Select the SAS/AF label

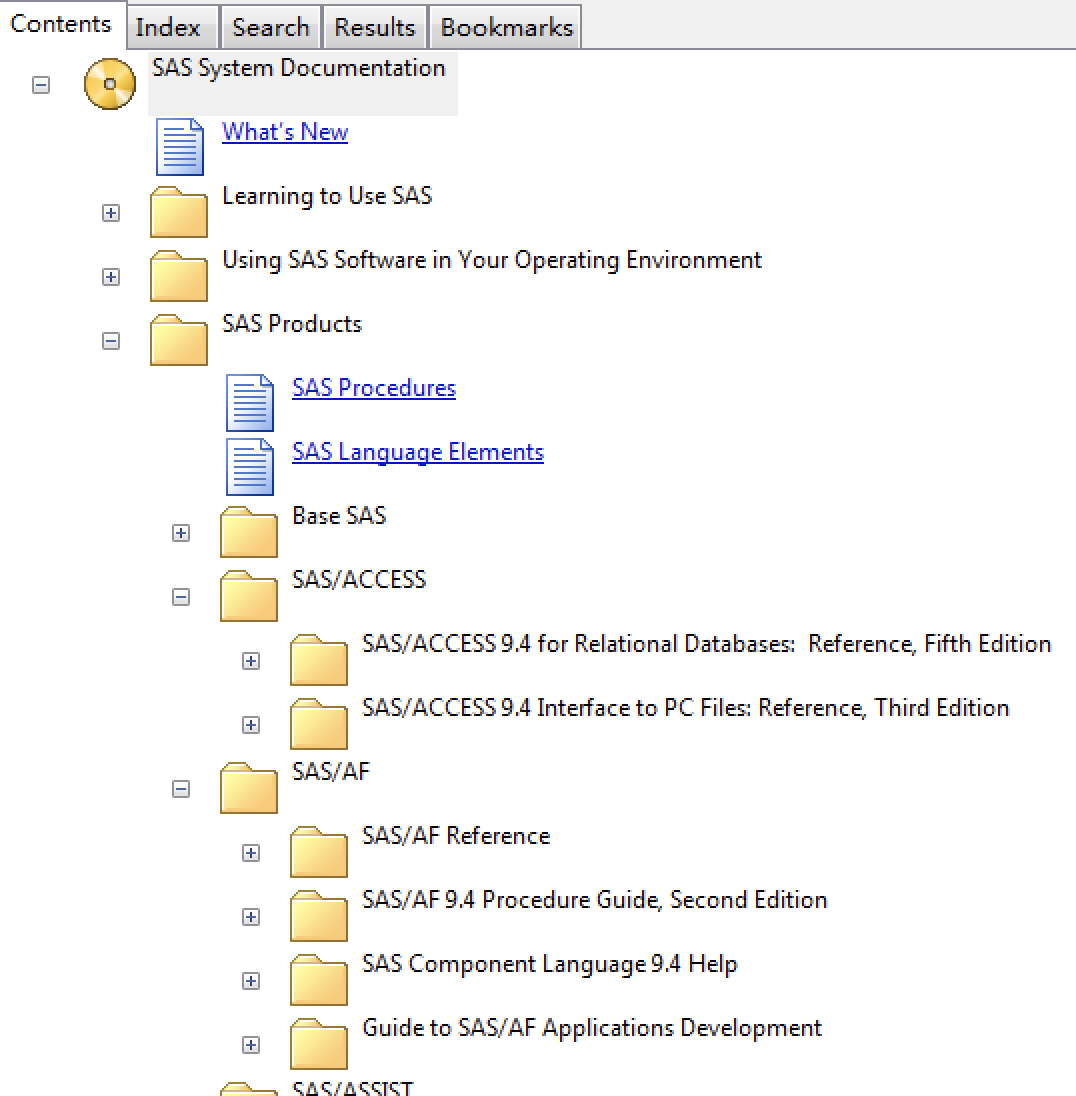click(x=331, y=772)
